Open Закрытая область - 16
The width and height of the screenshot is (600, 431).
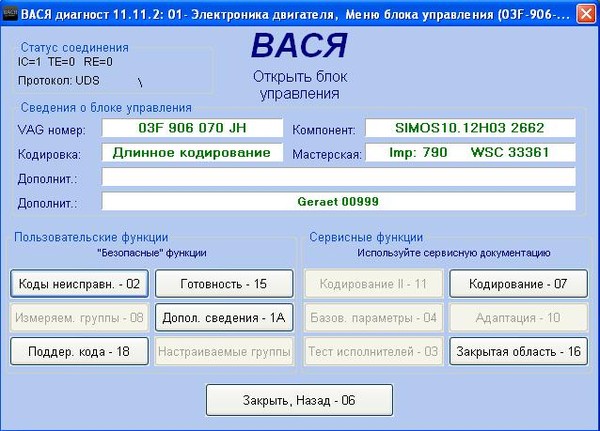(518, 351)
